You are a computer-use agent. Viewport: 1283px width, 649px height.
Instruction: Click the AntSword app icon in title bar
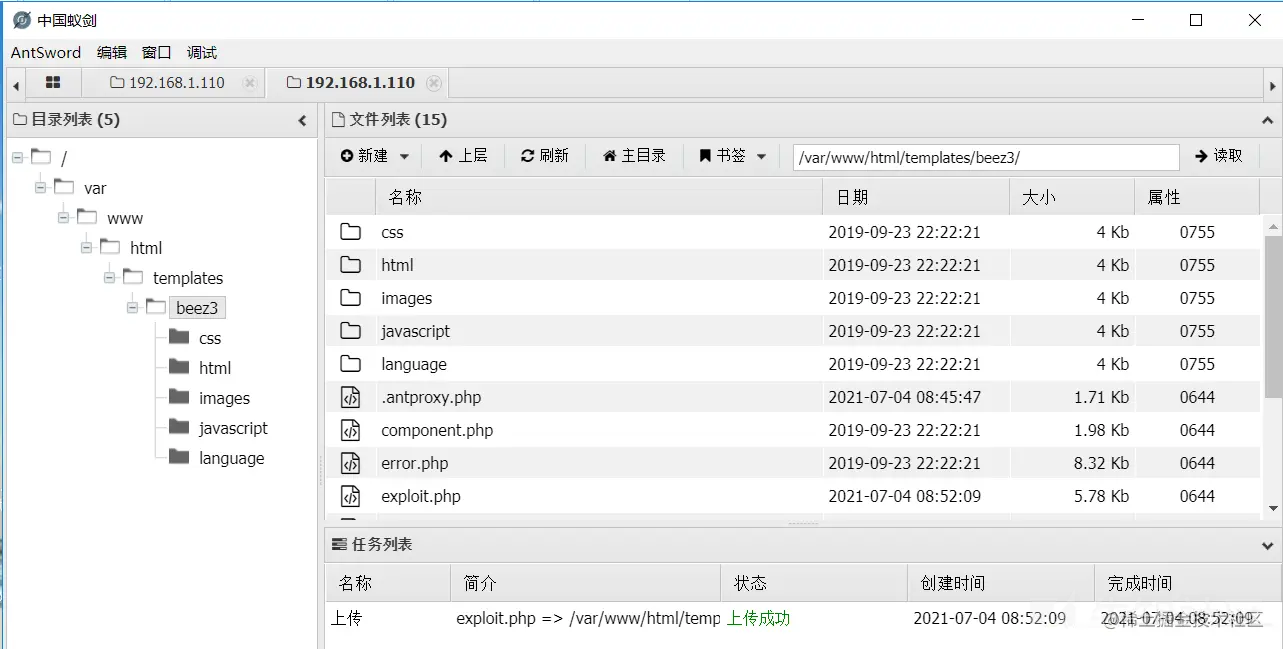click(22, 20)
